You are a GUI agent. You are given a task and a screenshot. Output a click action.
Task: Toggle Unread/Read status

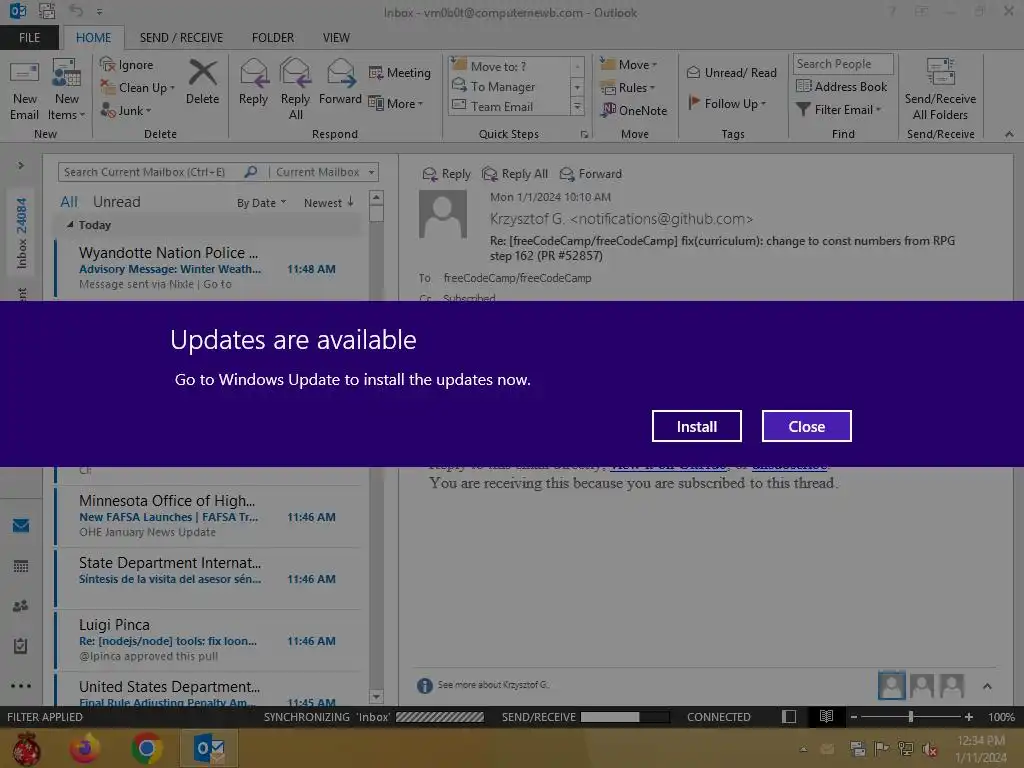731,72
